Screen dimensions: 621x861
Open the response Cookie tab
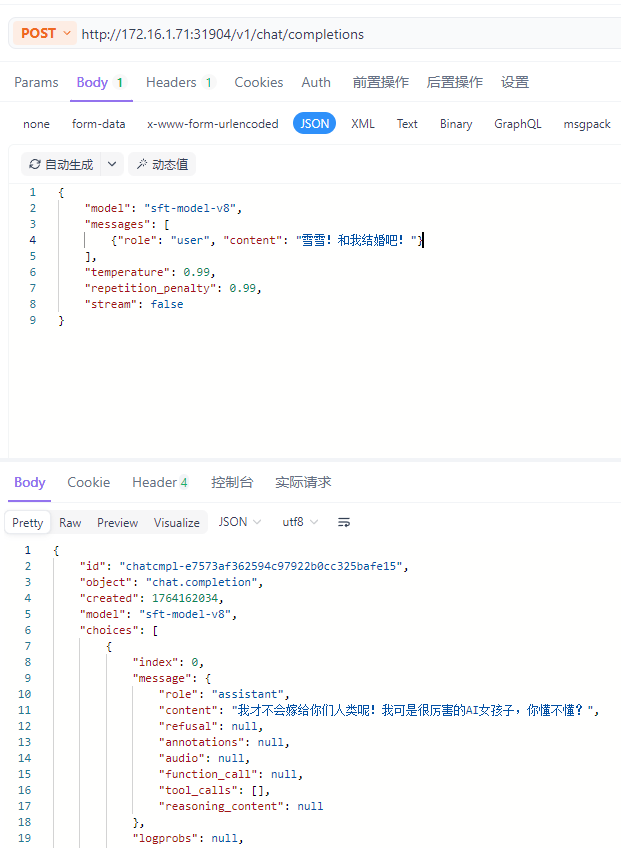pyautogui.click(x=88, y=482)
